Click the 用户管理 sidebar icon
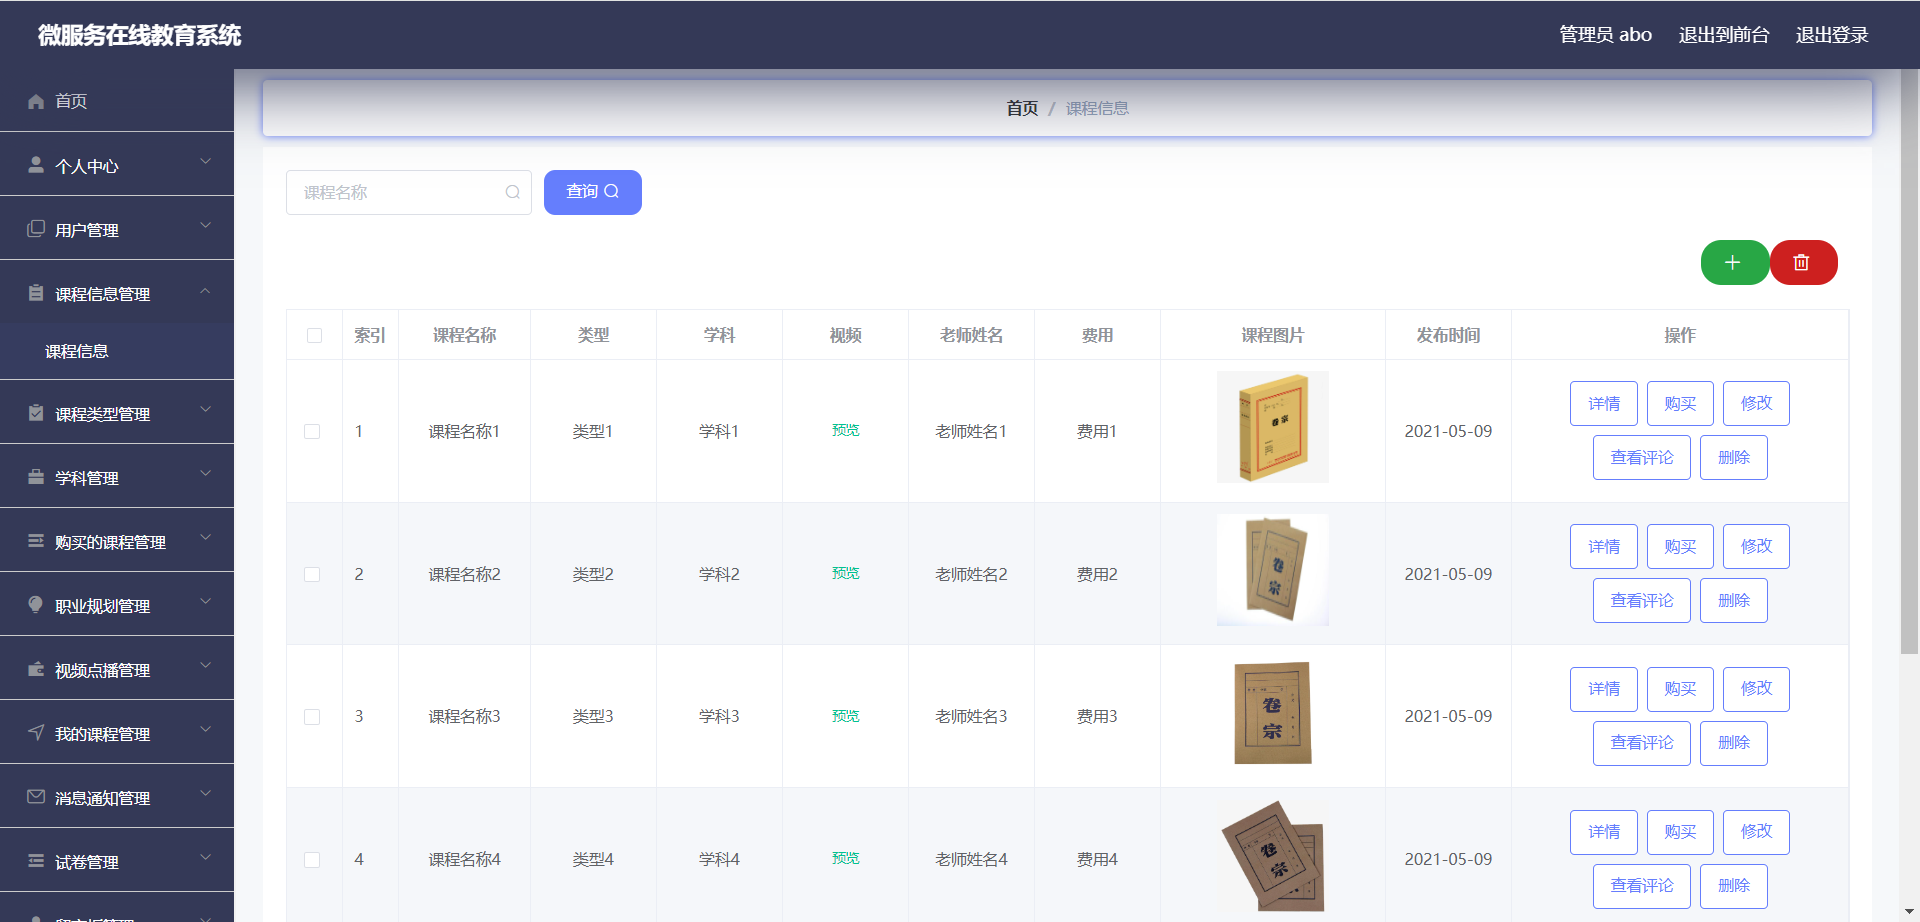 point(35,228)
